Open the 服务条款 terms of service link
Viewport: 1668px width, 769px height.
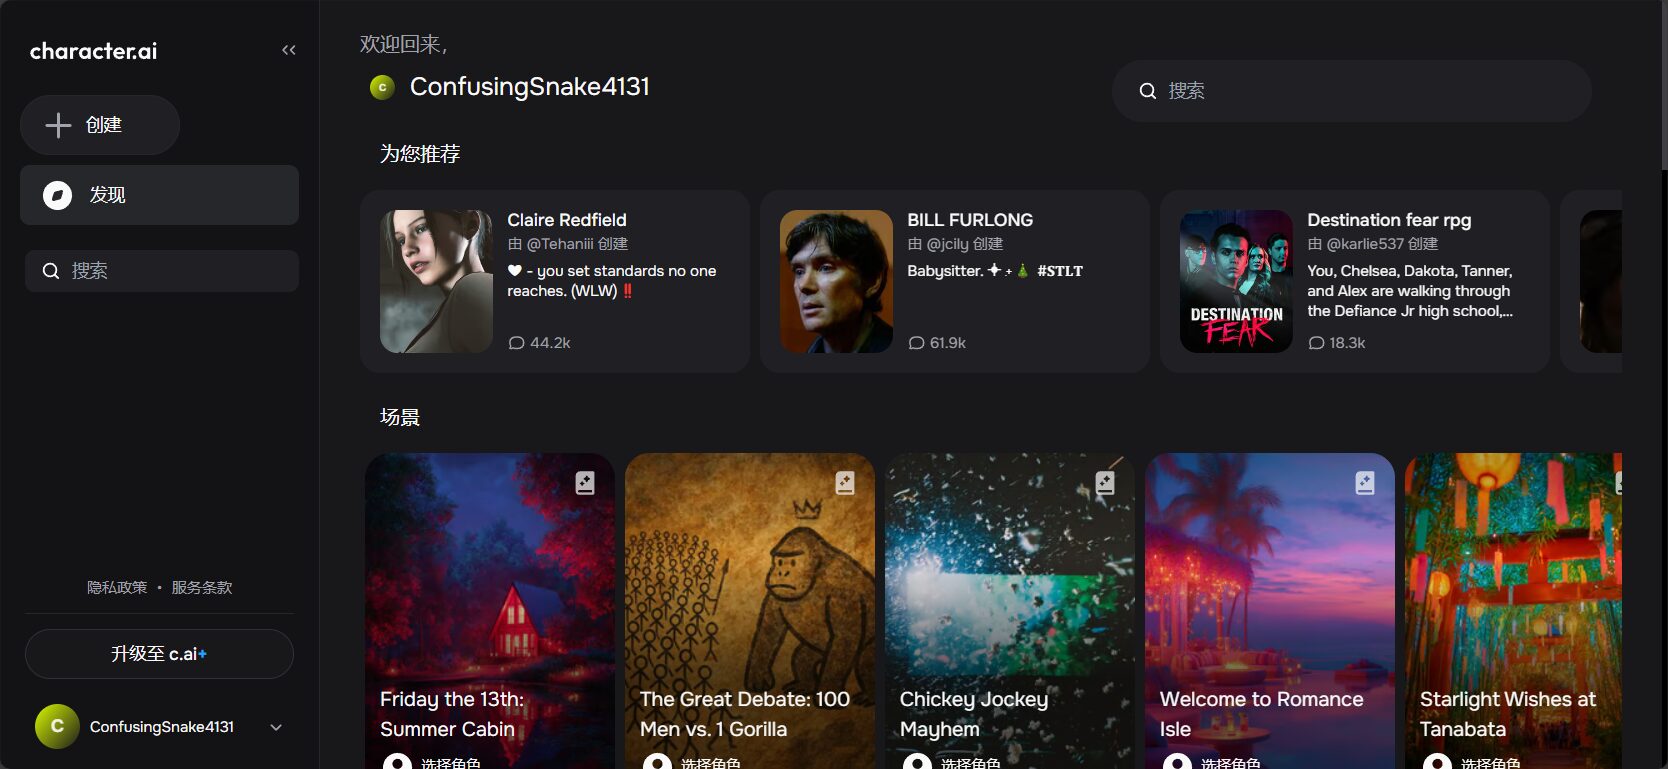coord(201,588)
